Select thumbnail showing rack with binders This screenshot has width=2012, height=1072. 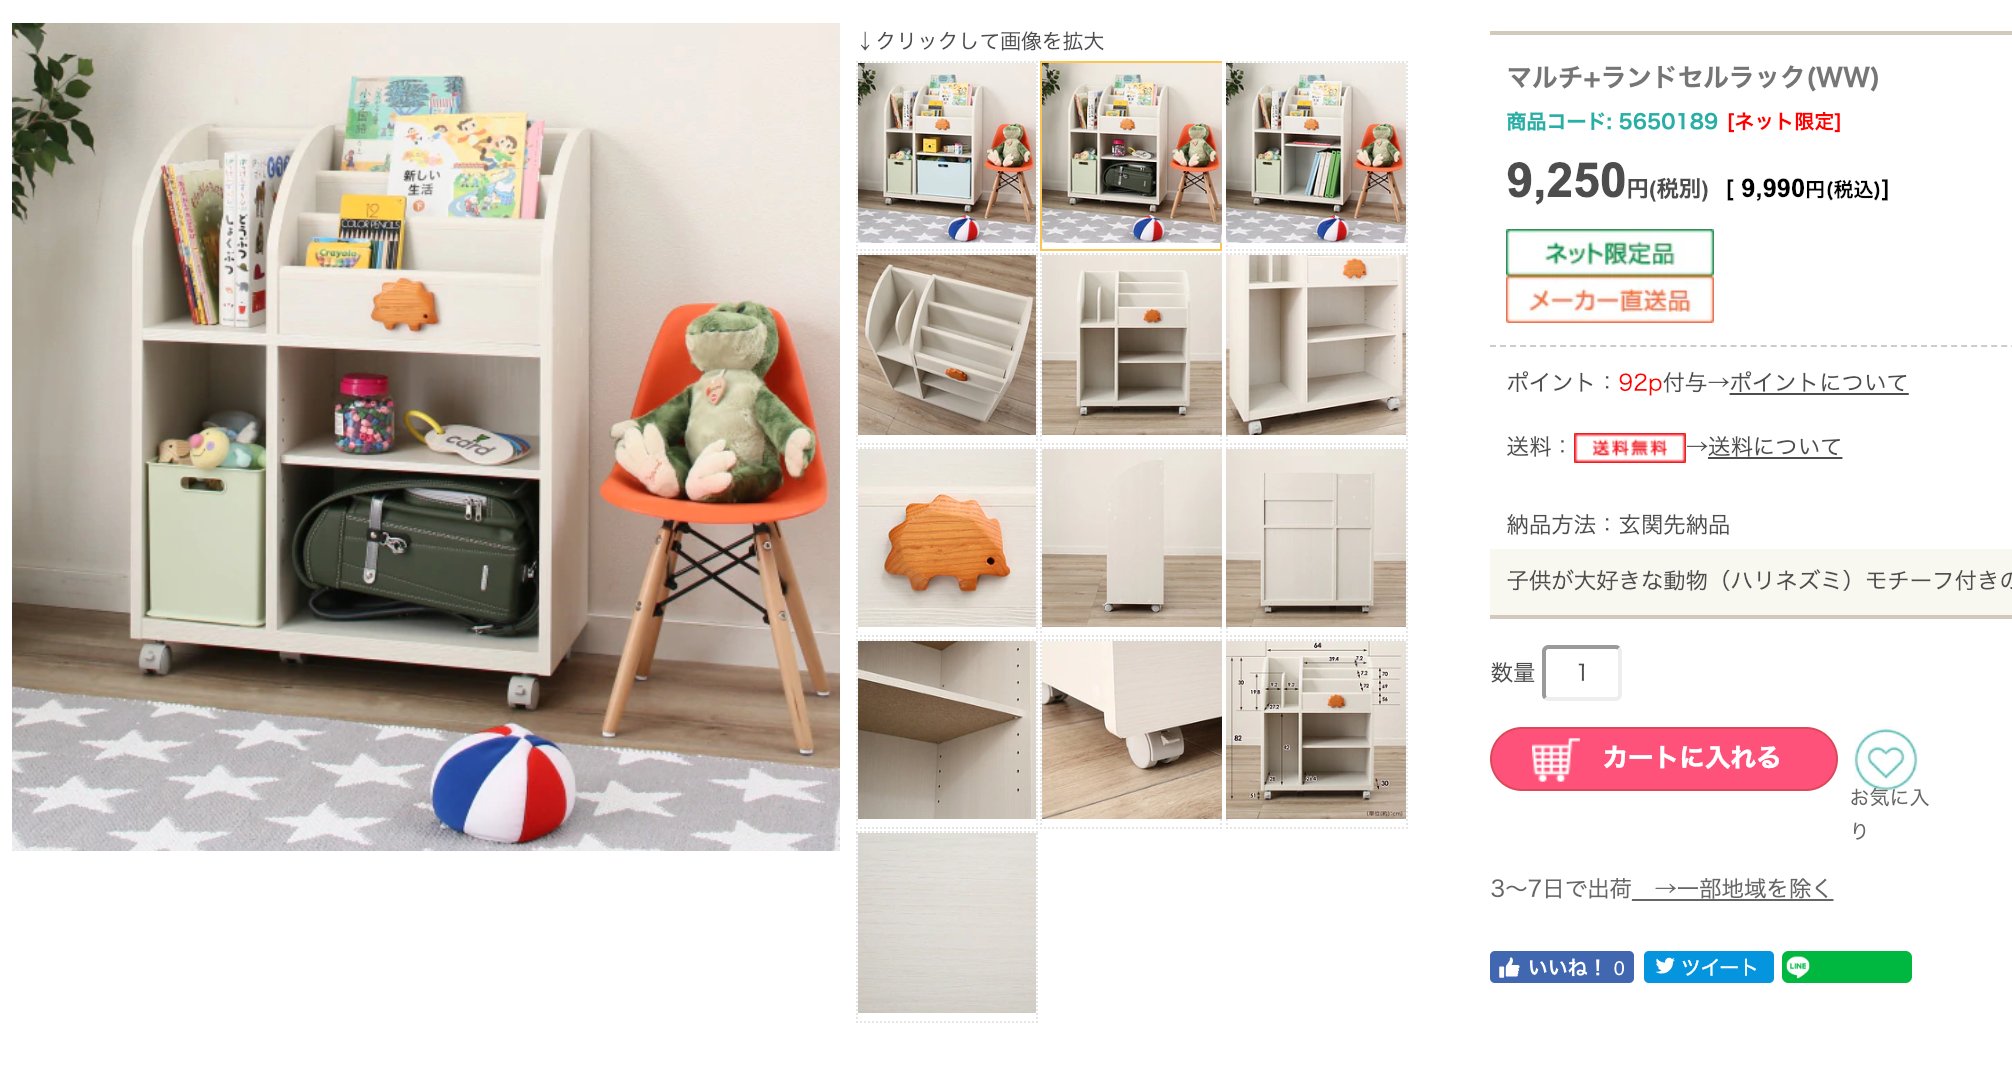[x=1316, y=153]
